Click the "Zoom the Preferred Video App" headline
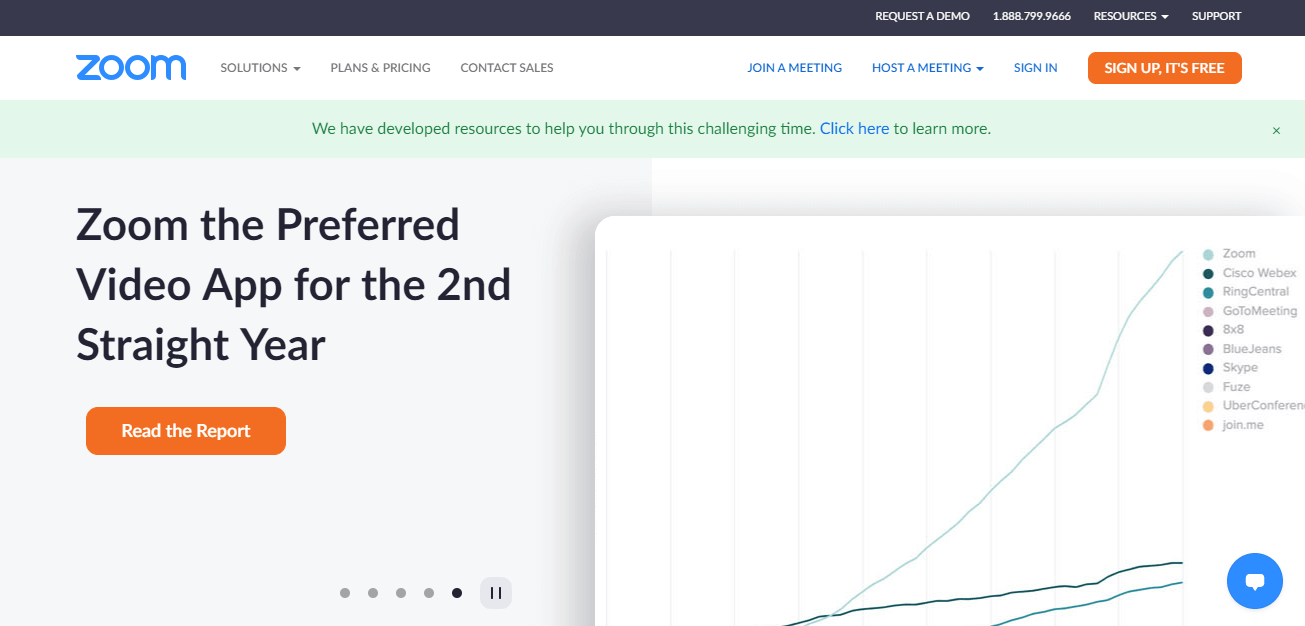Image resolution: width=1305 pixels, height=626 pixels. click(x=294, y=285)
